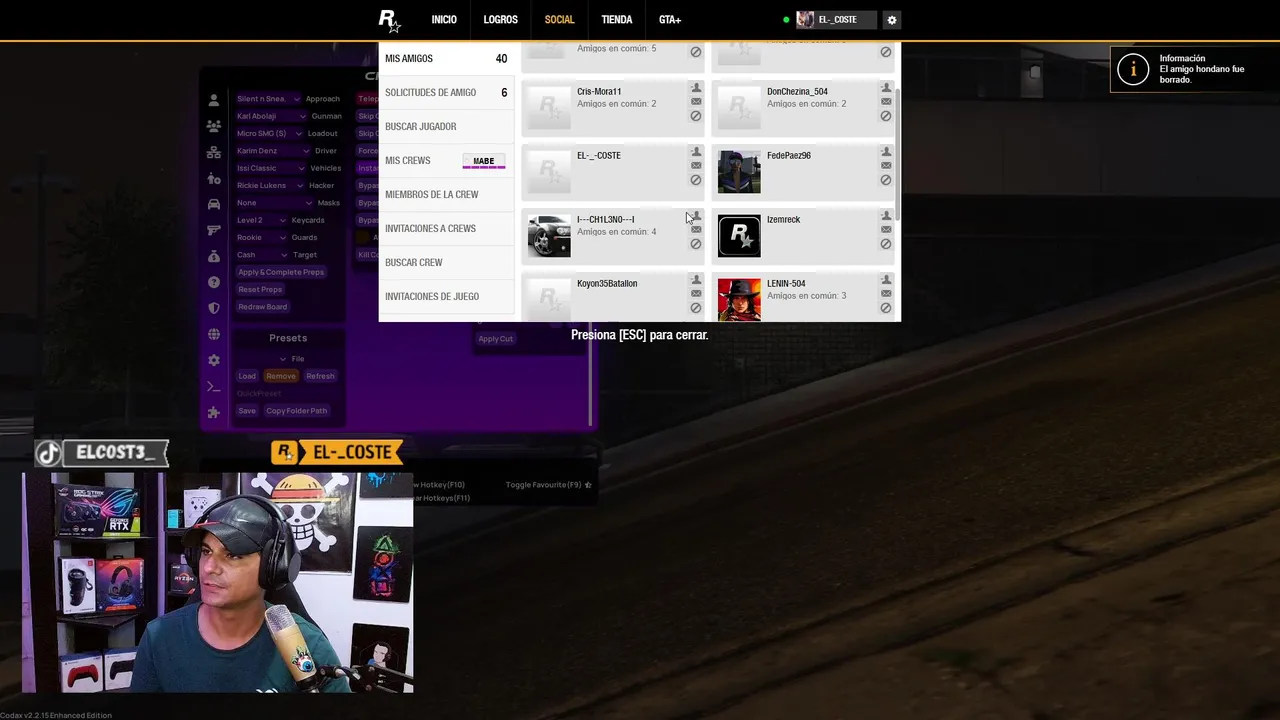Viewport: 1280px width, 720px height.
Task: Open the question mark help icon in Codax
Action: [214, 282]
